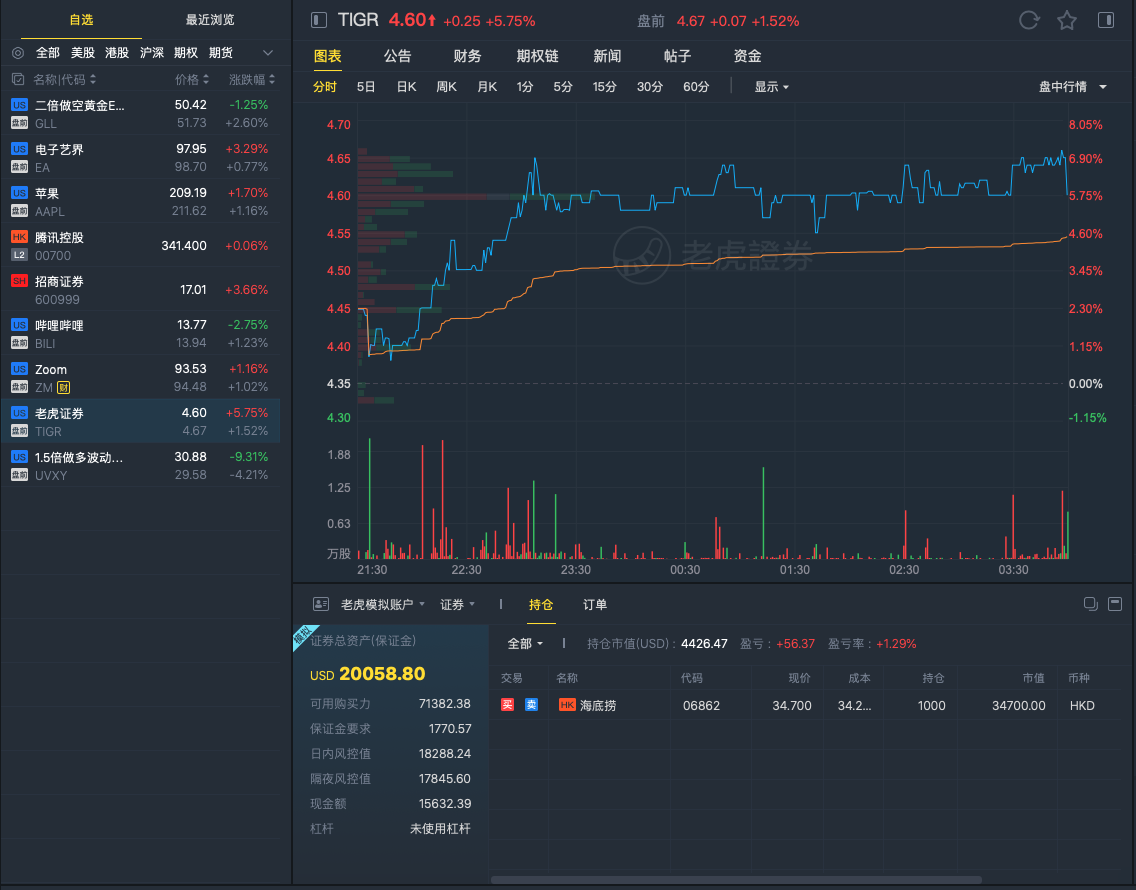Select the 持仓 tab
The width and height of the screenshot is (1136, 890).
tap(541, 604)
